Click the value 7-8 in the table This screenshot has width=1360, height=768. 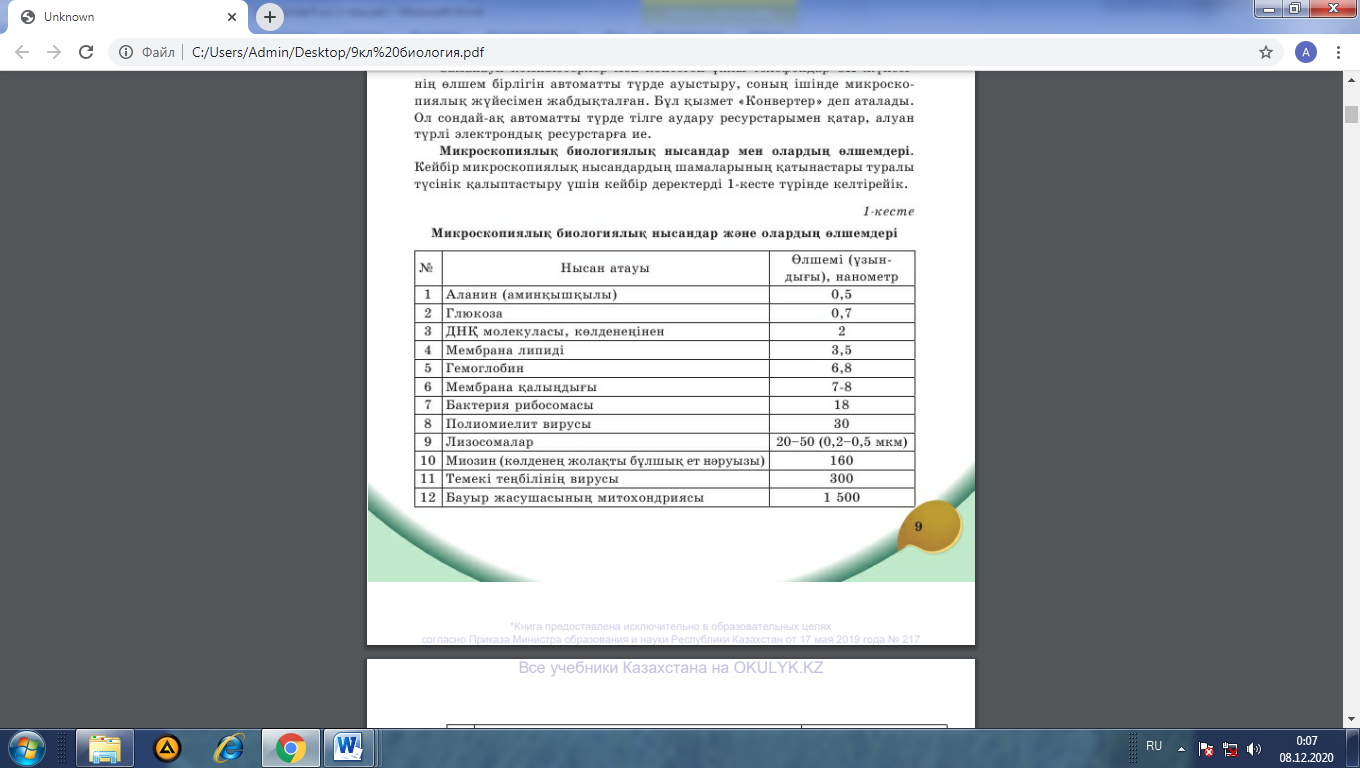click(x=841, y=387)
